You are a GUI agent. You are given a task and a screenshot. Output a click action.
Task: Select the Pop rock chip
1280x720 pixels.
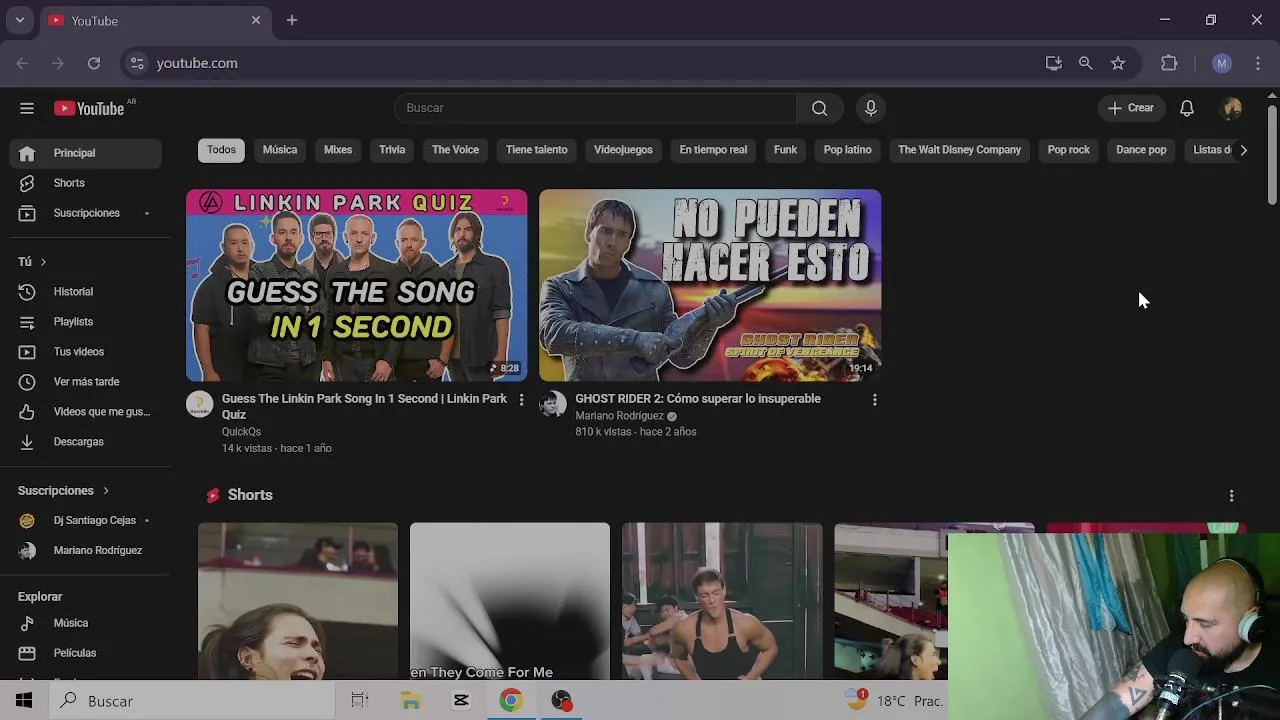pyautogui.click(x=1068, y=150)
